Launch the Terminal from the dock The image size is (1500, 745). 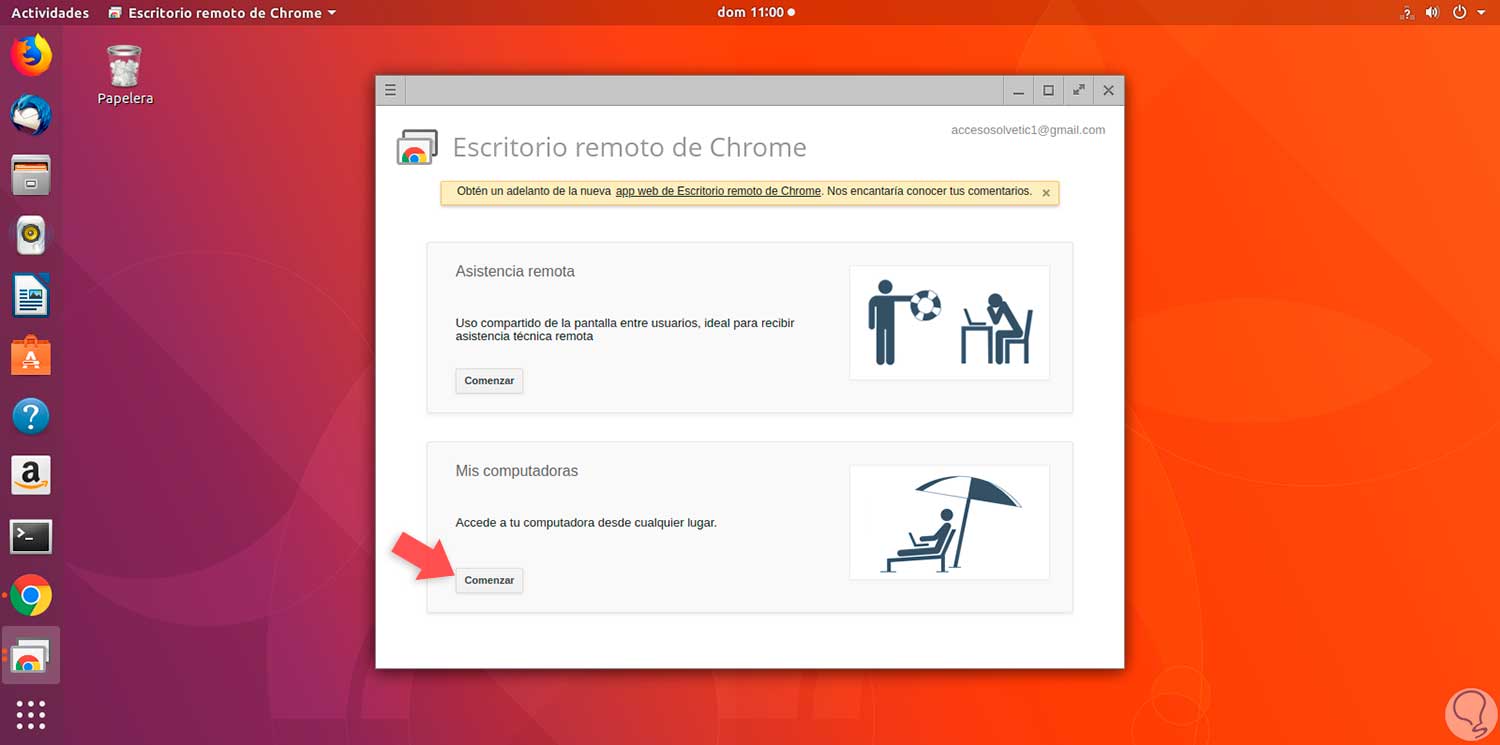pyautogui.click(x=31, y=537)
